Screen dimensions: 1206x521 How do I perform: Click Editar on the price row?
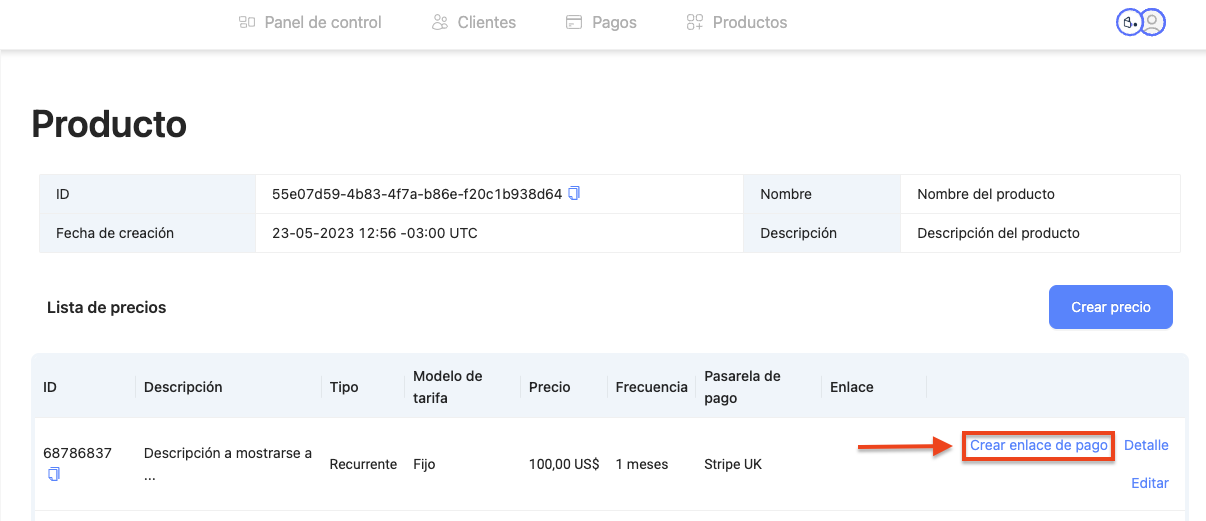point(1149,482)
